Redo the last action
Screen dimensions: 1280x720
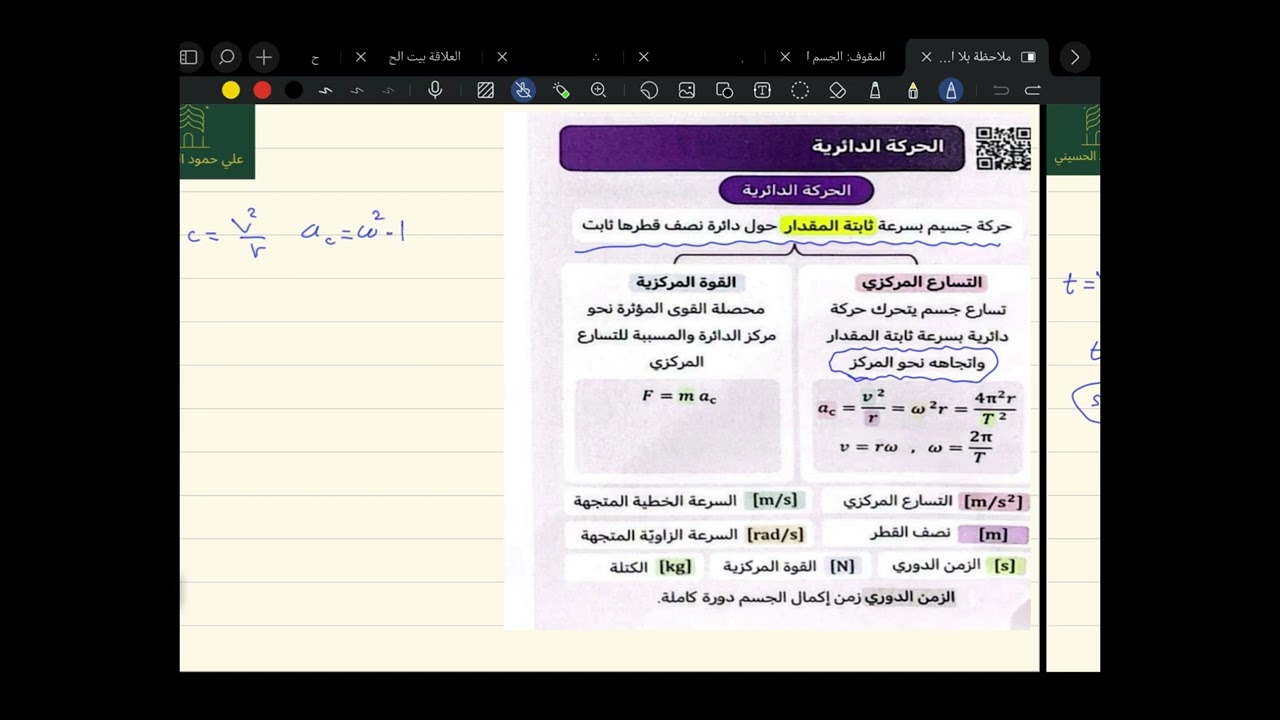click(x=1033, y=90)
